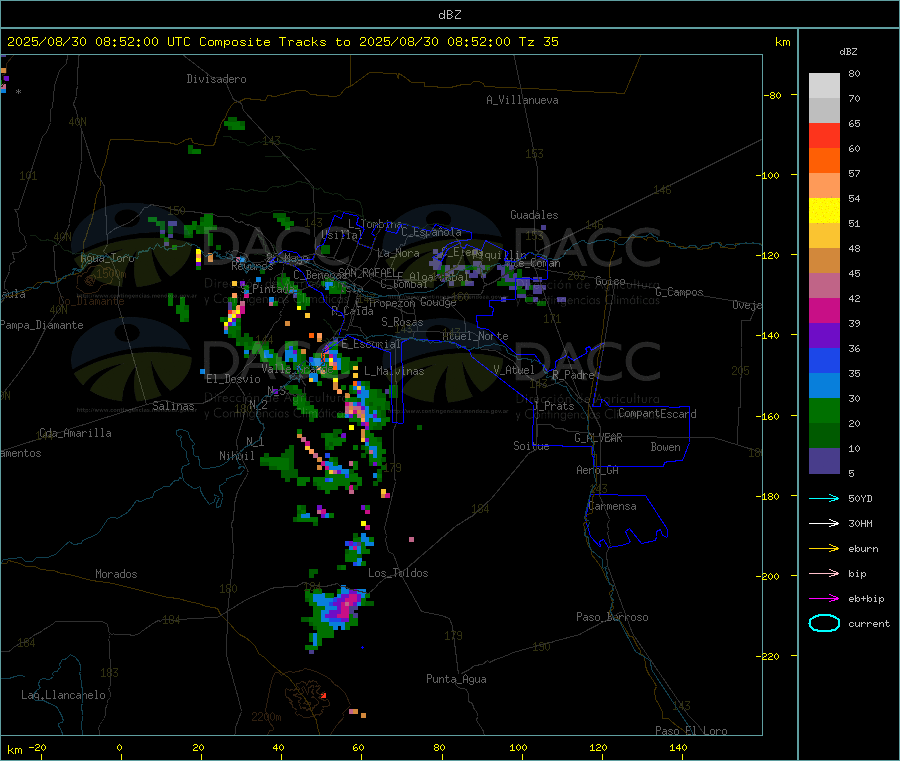Click the 'A_Villanueva' map label
900x761 pixels.
(522, 100)
